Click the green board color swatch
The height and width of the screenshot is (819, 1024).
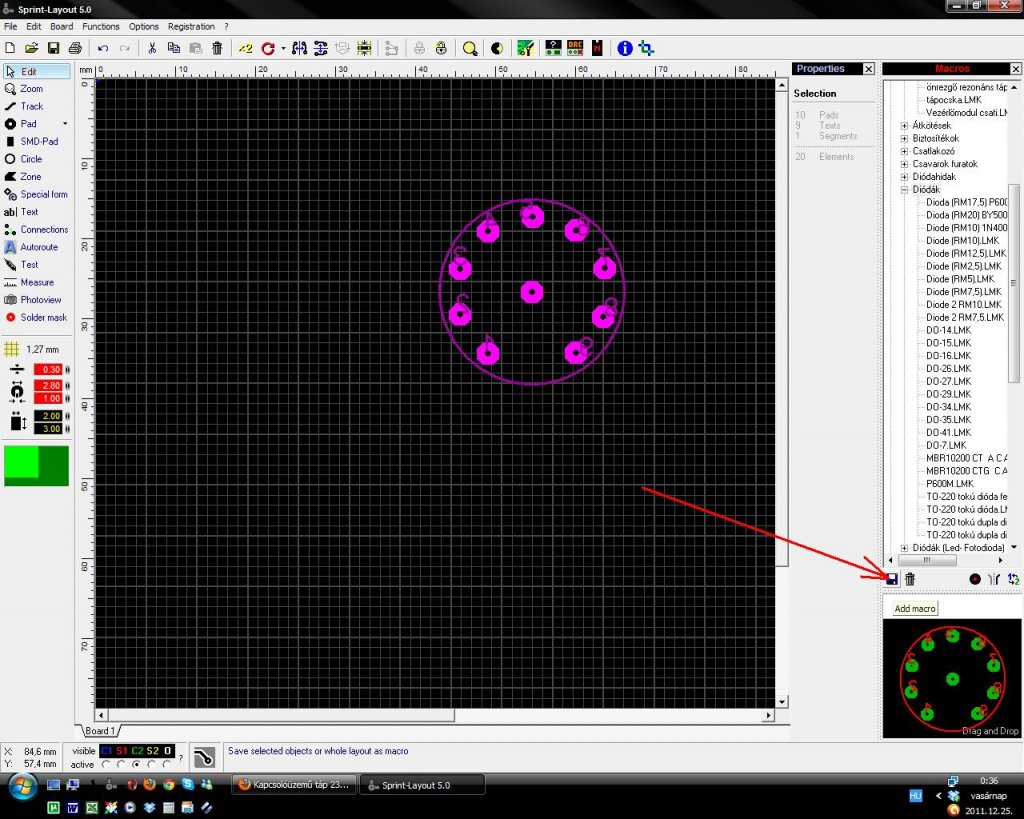coord(37,466)
